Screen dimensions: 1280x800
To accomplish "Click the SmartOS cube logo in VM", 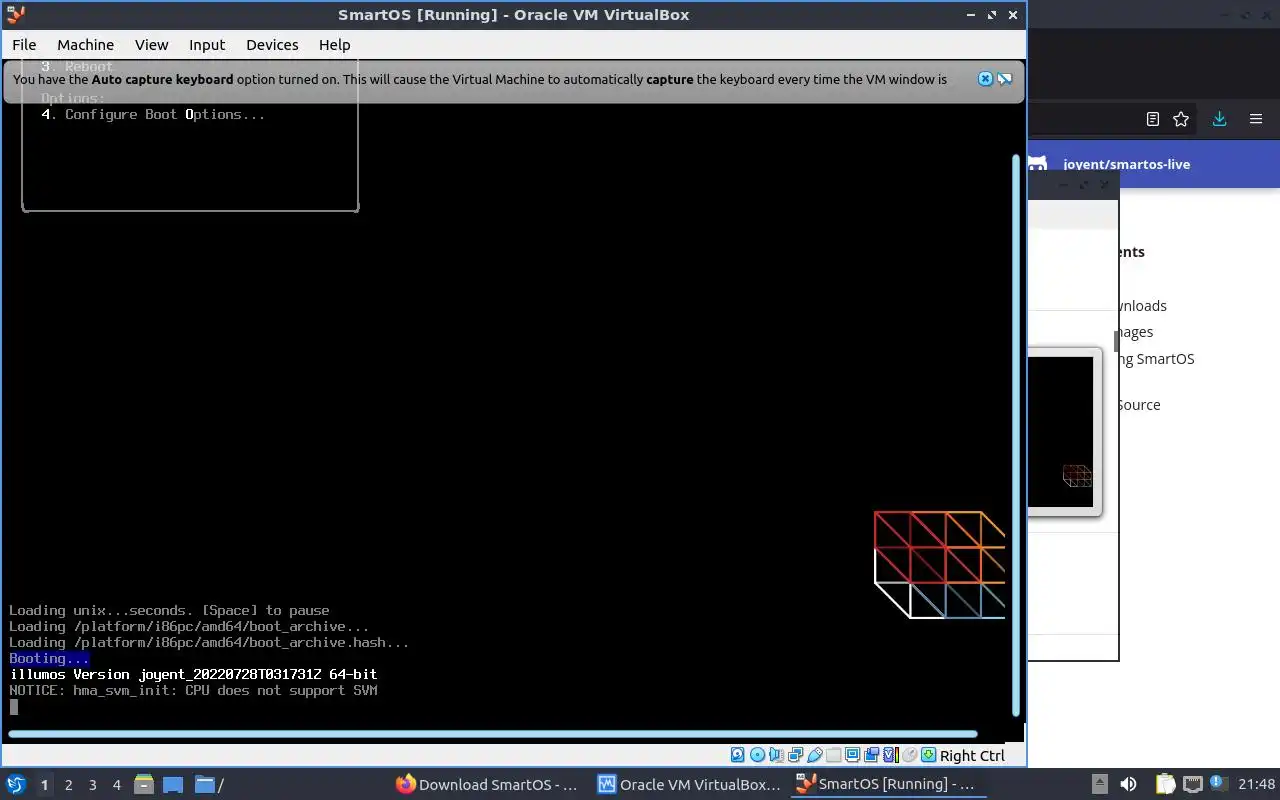I will (939, 564).
